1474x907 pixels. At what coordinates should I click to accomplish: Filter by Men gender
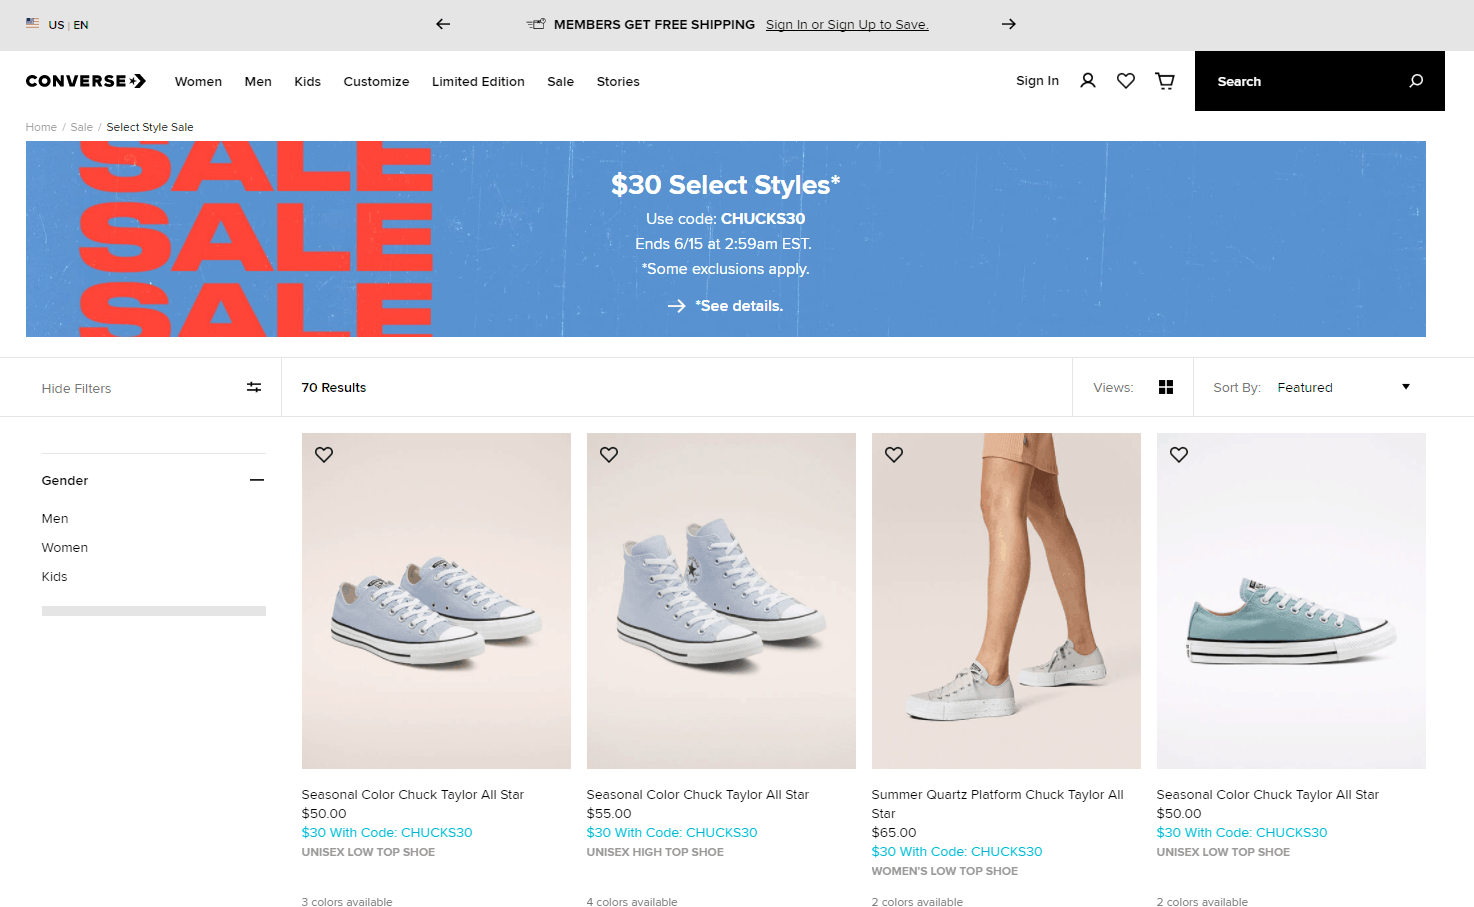point(55,518)
